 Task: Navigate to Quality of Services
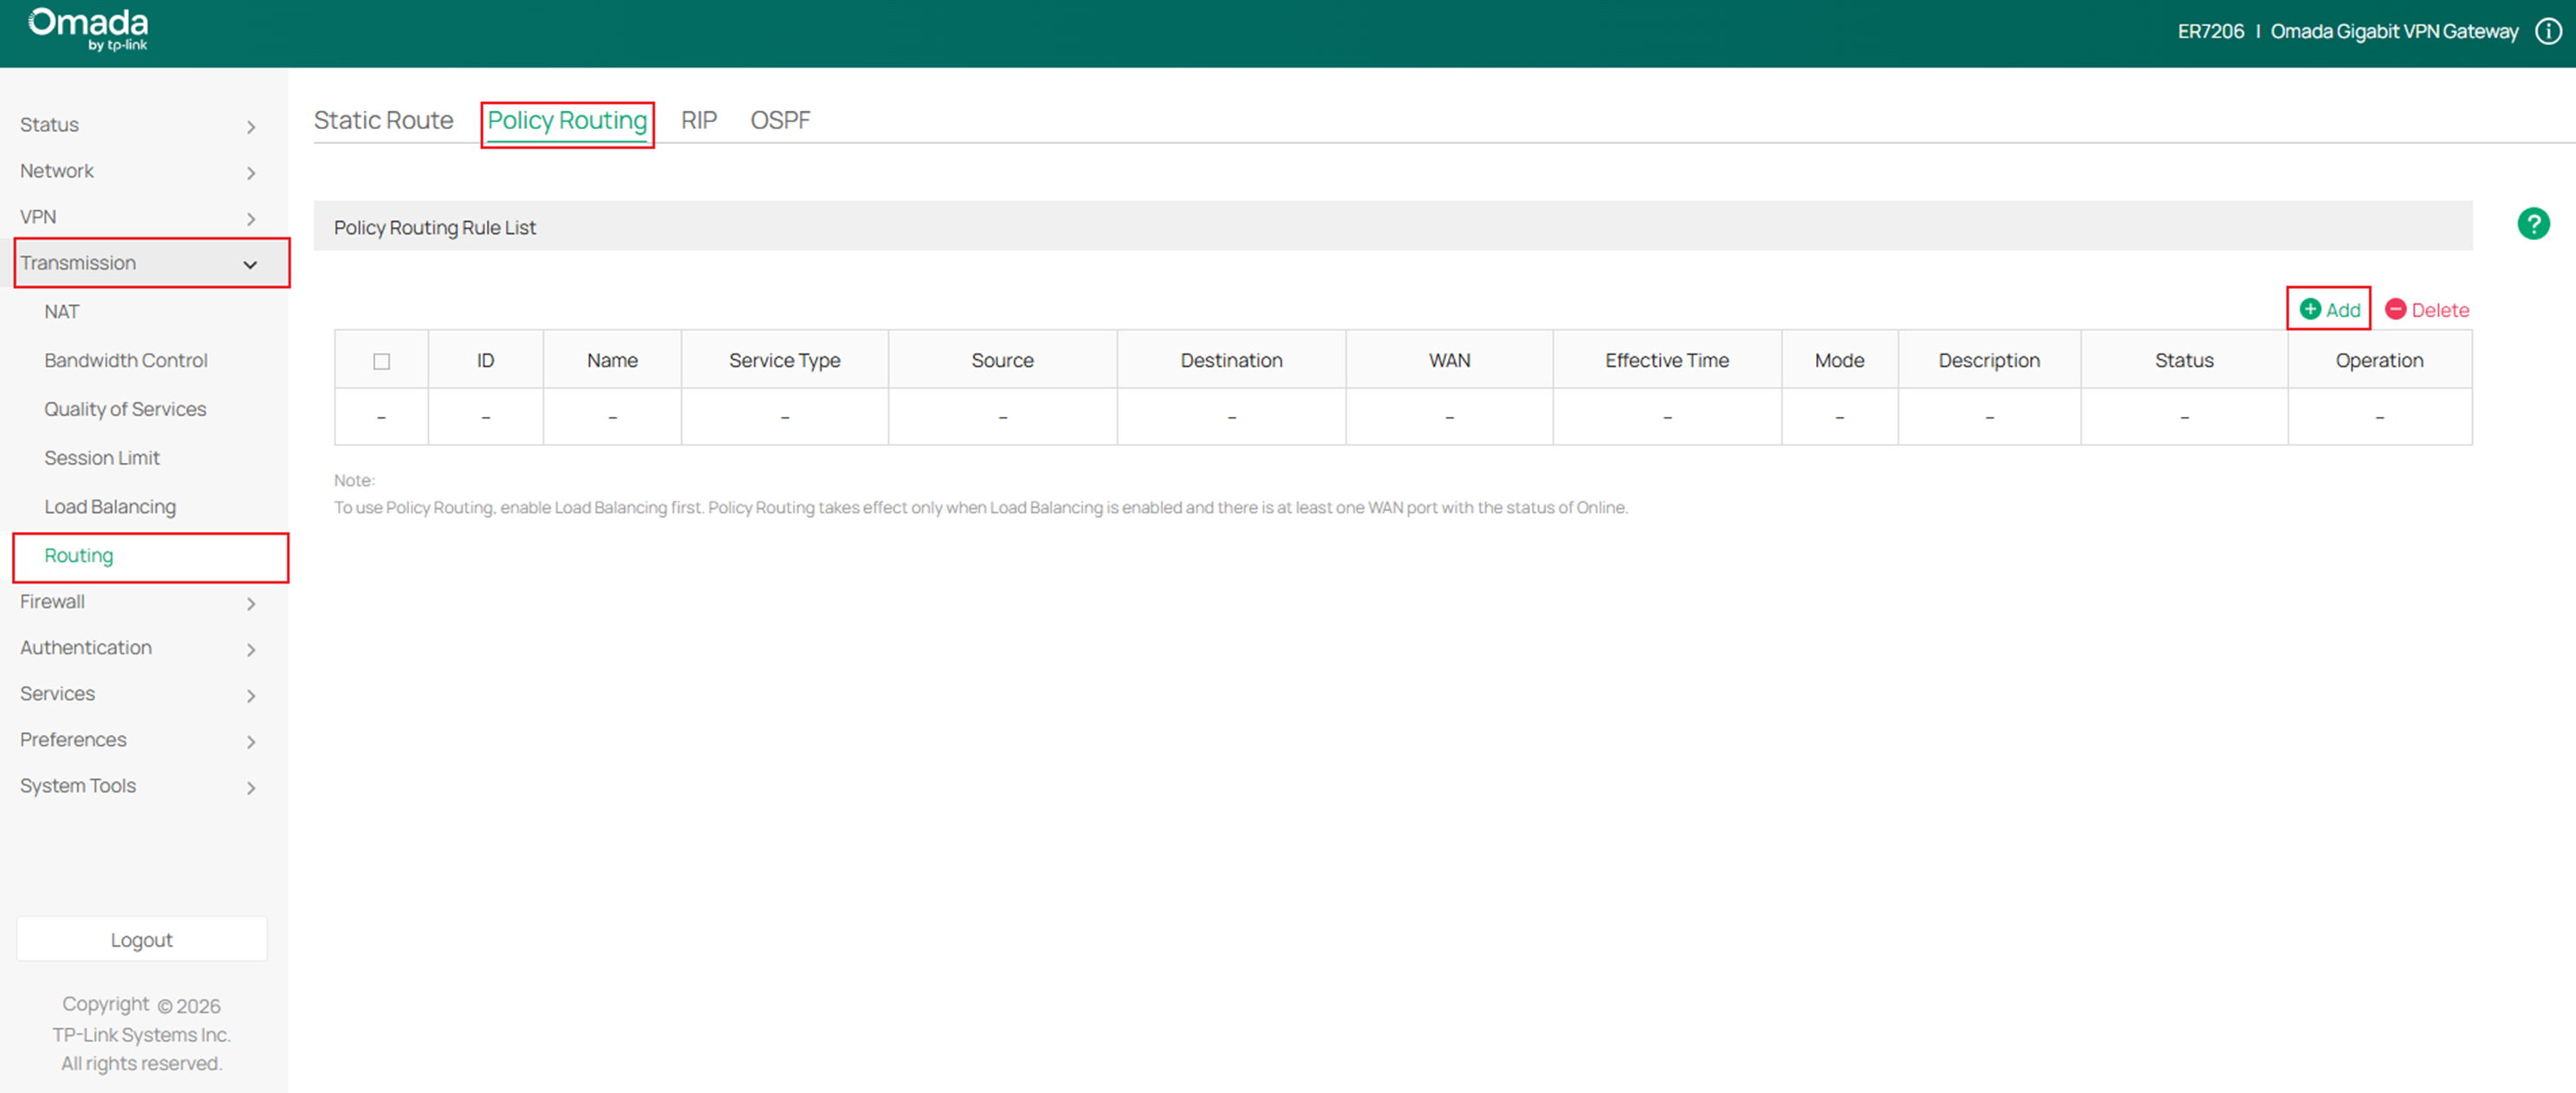coord(125,408)
